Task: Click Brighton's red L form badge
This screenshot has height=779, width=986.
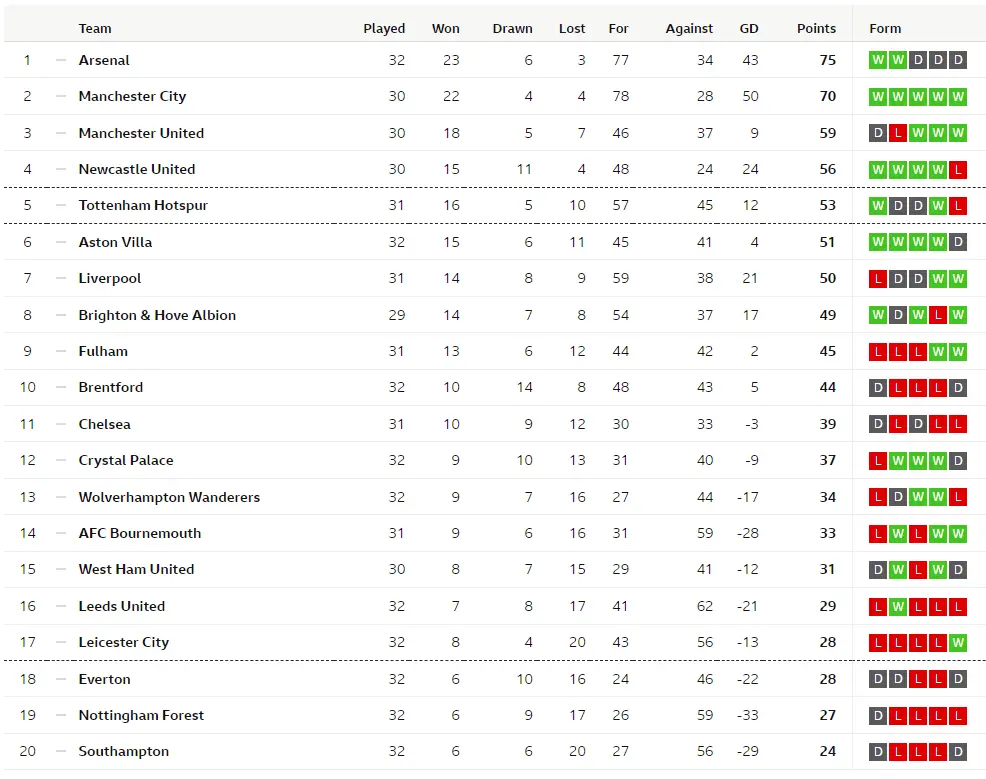Action: [938, 315]
